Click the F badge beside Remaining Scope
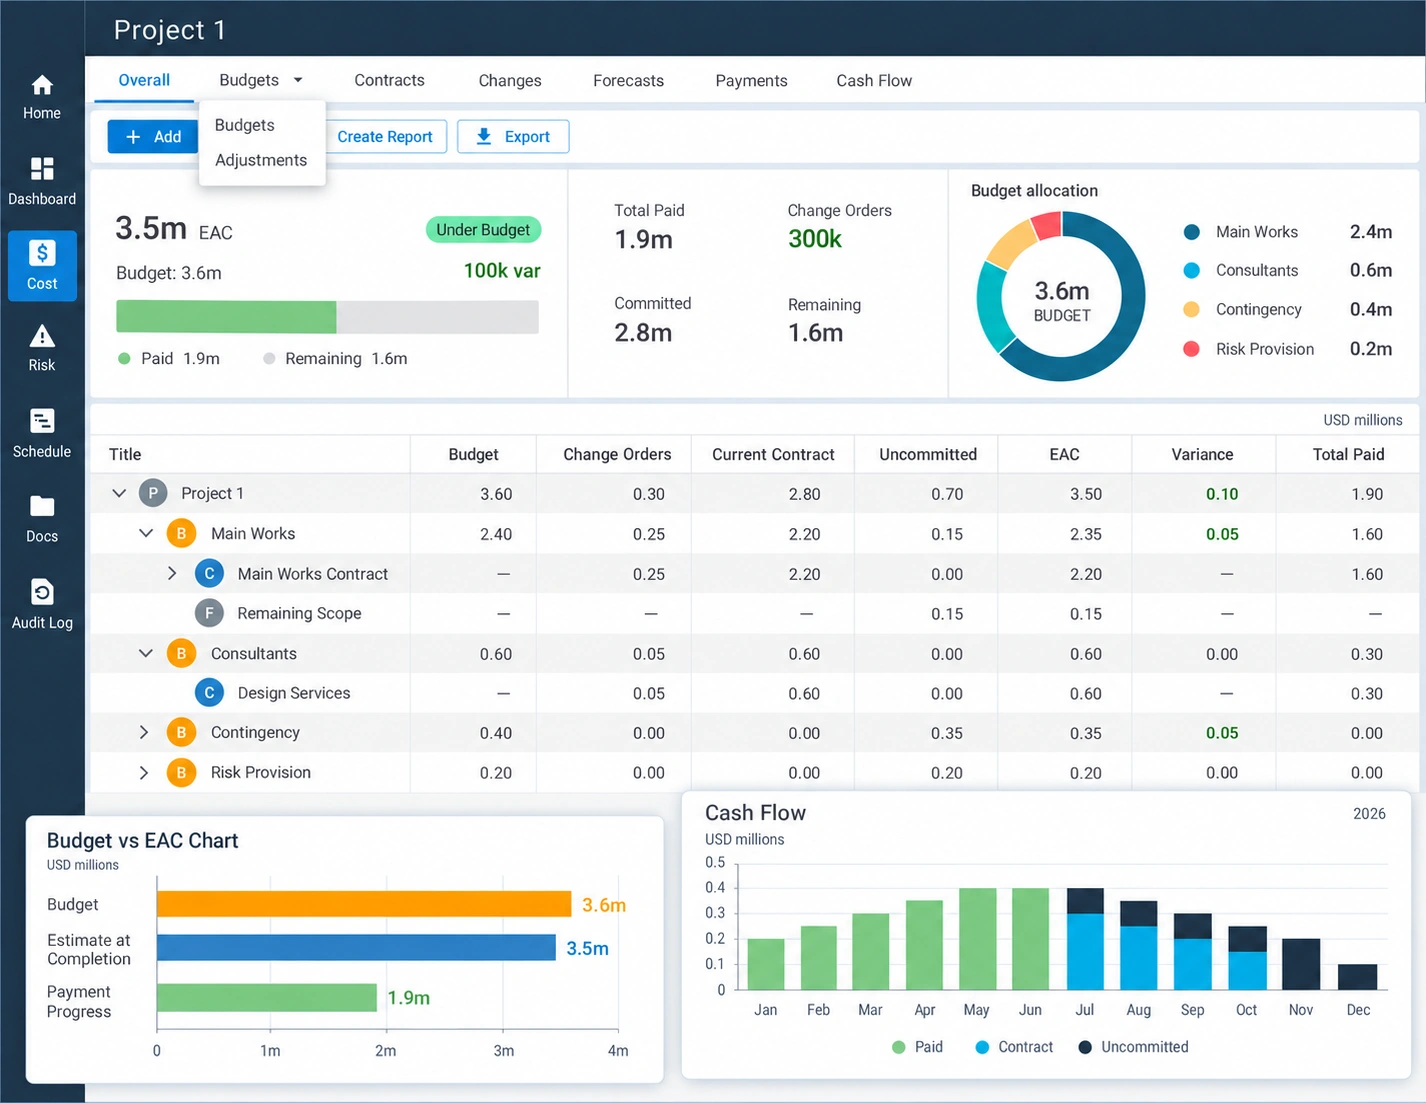The image size is (1426, 1103). click(209, 613)
